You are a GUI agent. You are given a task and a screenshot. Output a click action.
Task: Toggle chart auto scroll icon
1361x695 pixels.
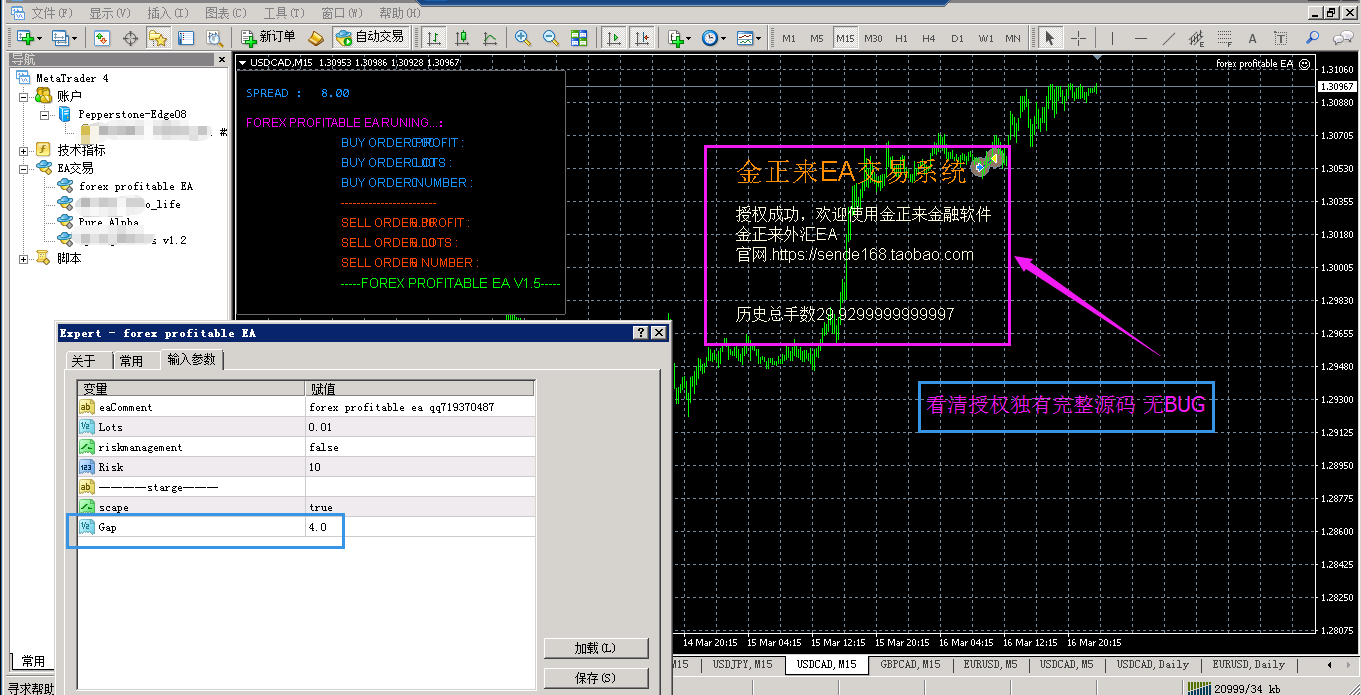pos(614,38)
